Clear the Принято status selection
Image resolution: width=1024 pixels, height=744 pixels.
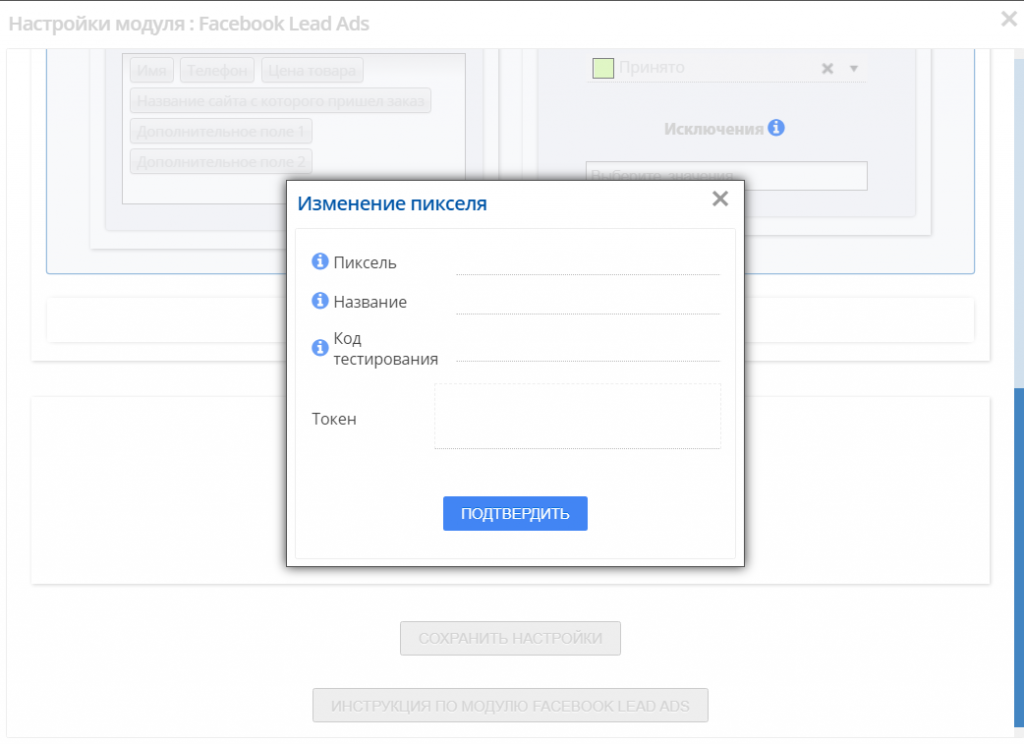click(827, 69)
